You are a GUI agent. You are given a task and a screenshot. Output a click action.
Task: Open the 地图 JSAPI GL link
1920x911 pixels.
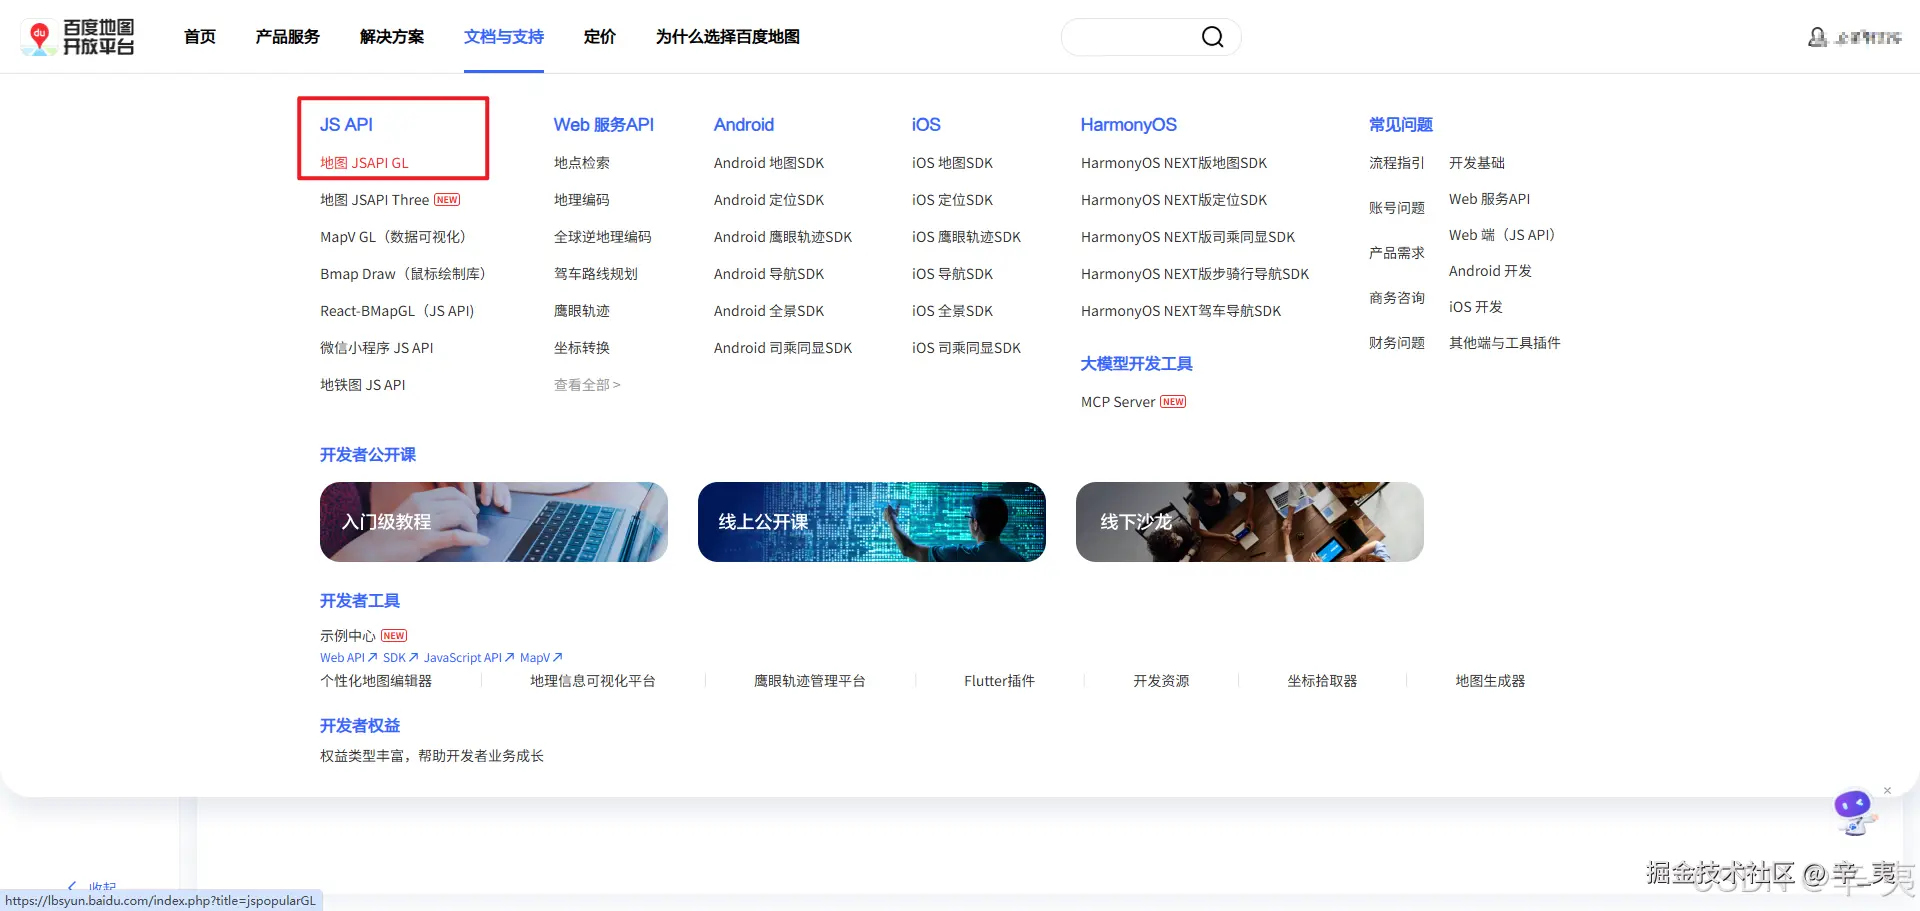[364, 162]
